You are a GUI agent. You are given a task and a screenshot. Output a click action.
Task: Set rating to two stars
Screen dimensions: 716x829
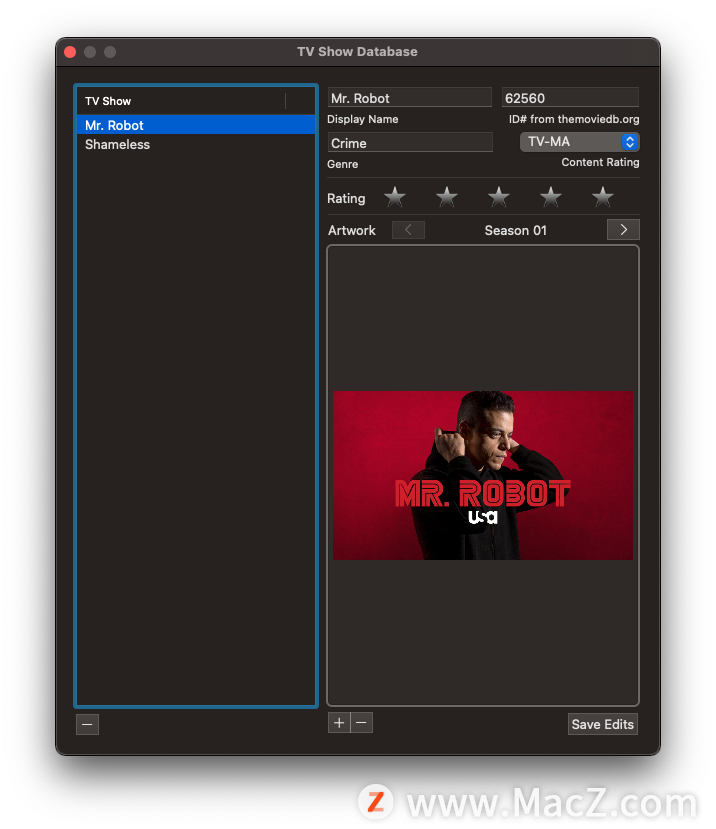(447, 197)
